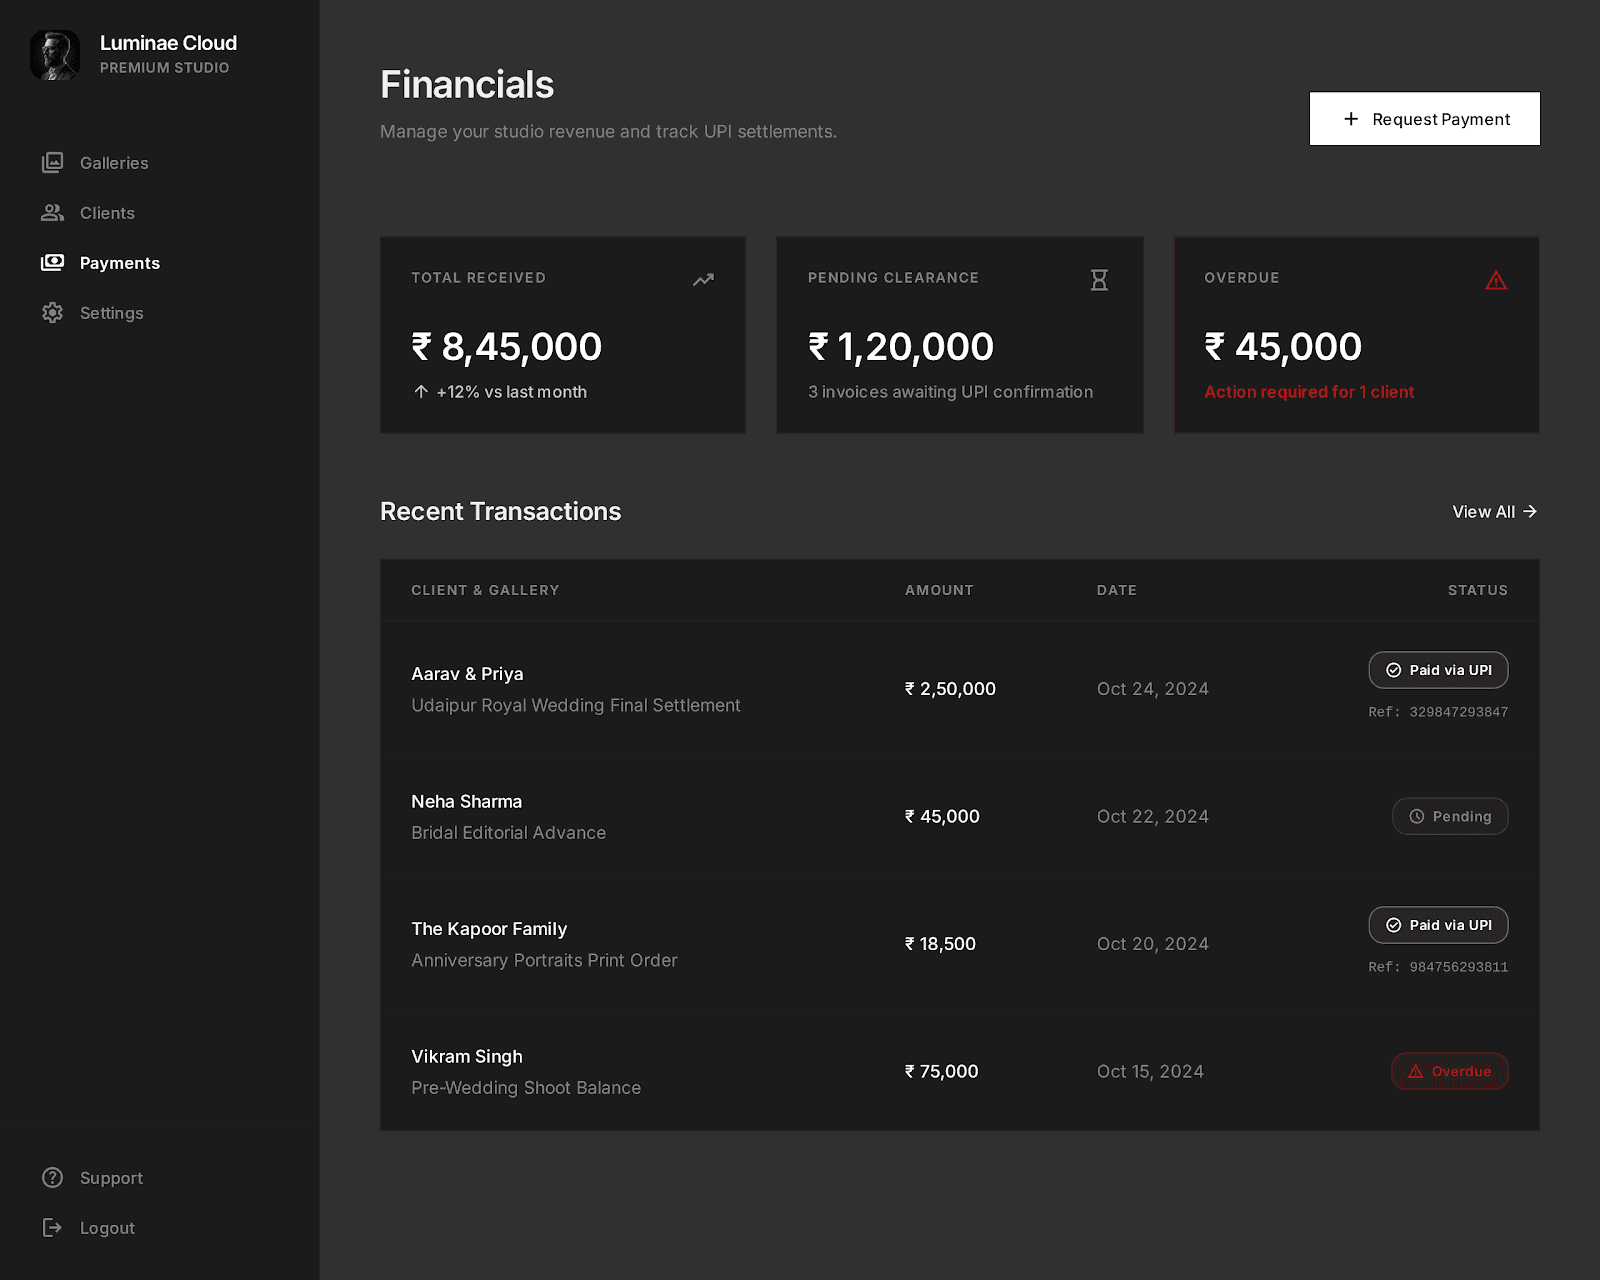
Task: Click the 'Recent Transactions' heading
Action: [501, 511]
